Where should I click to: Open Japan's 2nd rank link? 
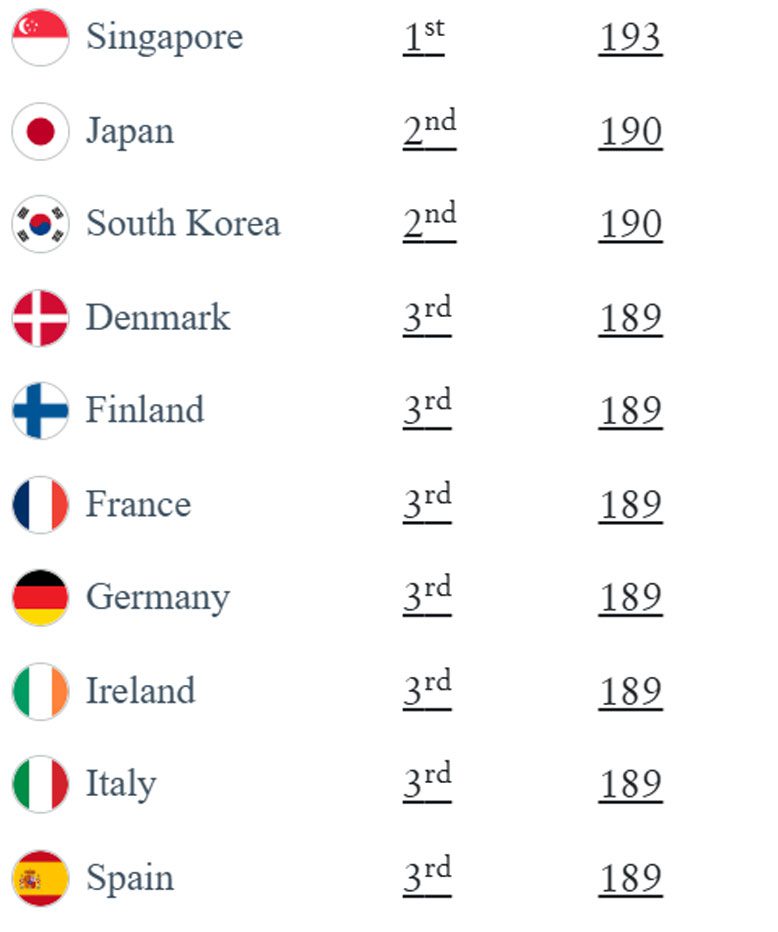tap(429, 130)
